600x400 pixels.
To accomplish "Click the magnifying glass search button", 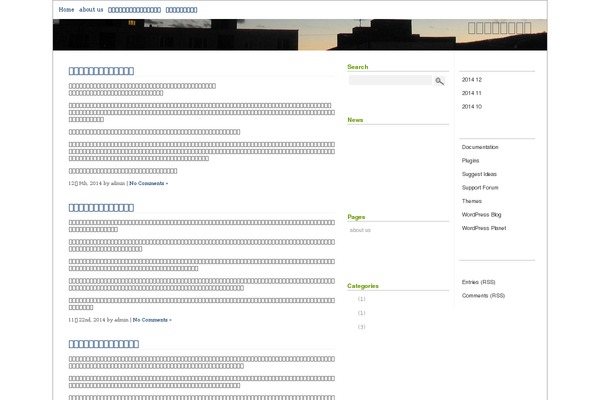I will coord(439,81).
